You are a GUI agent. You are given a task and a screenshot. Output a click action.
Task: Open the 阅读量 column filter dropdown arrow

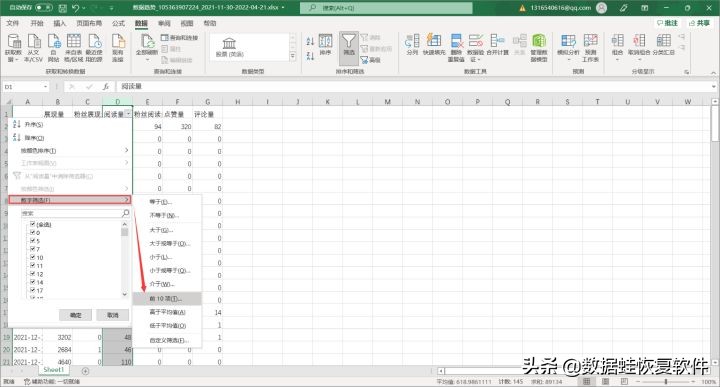click(128, 114)
